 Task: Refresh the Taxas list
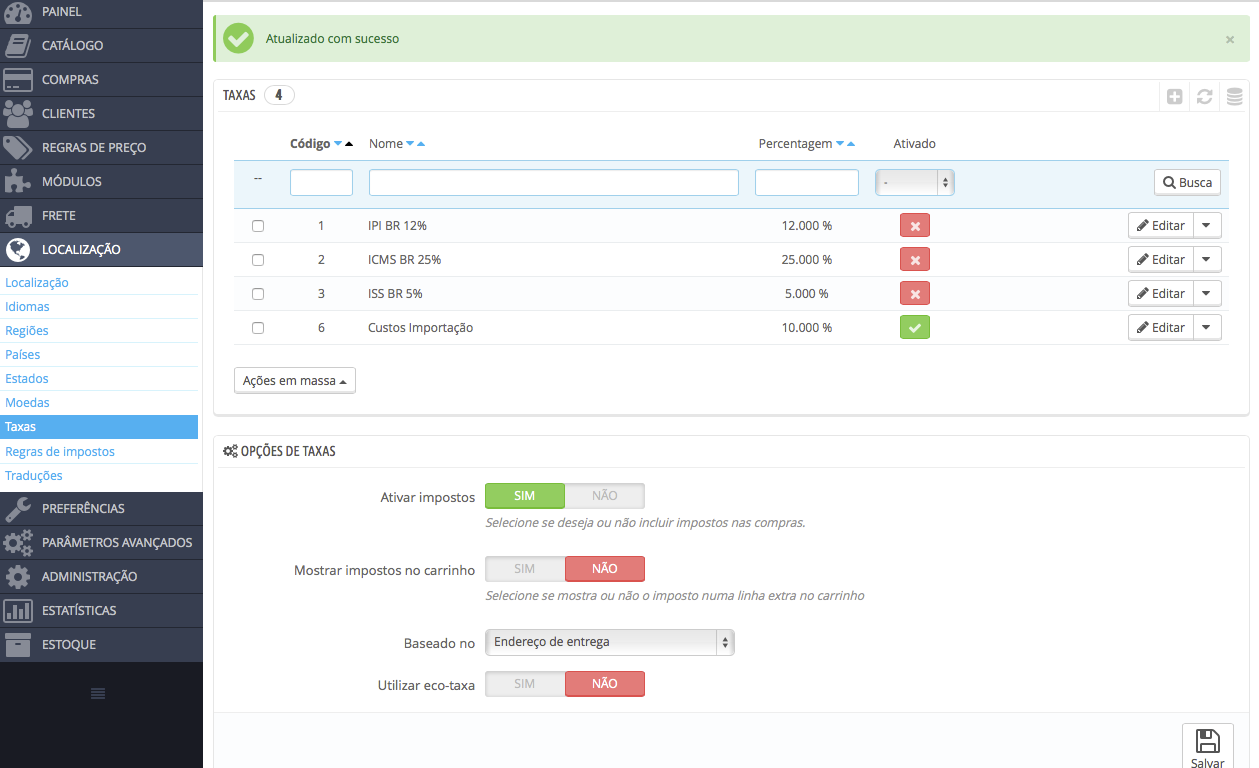(1205, 96)
